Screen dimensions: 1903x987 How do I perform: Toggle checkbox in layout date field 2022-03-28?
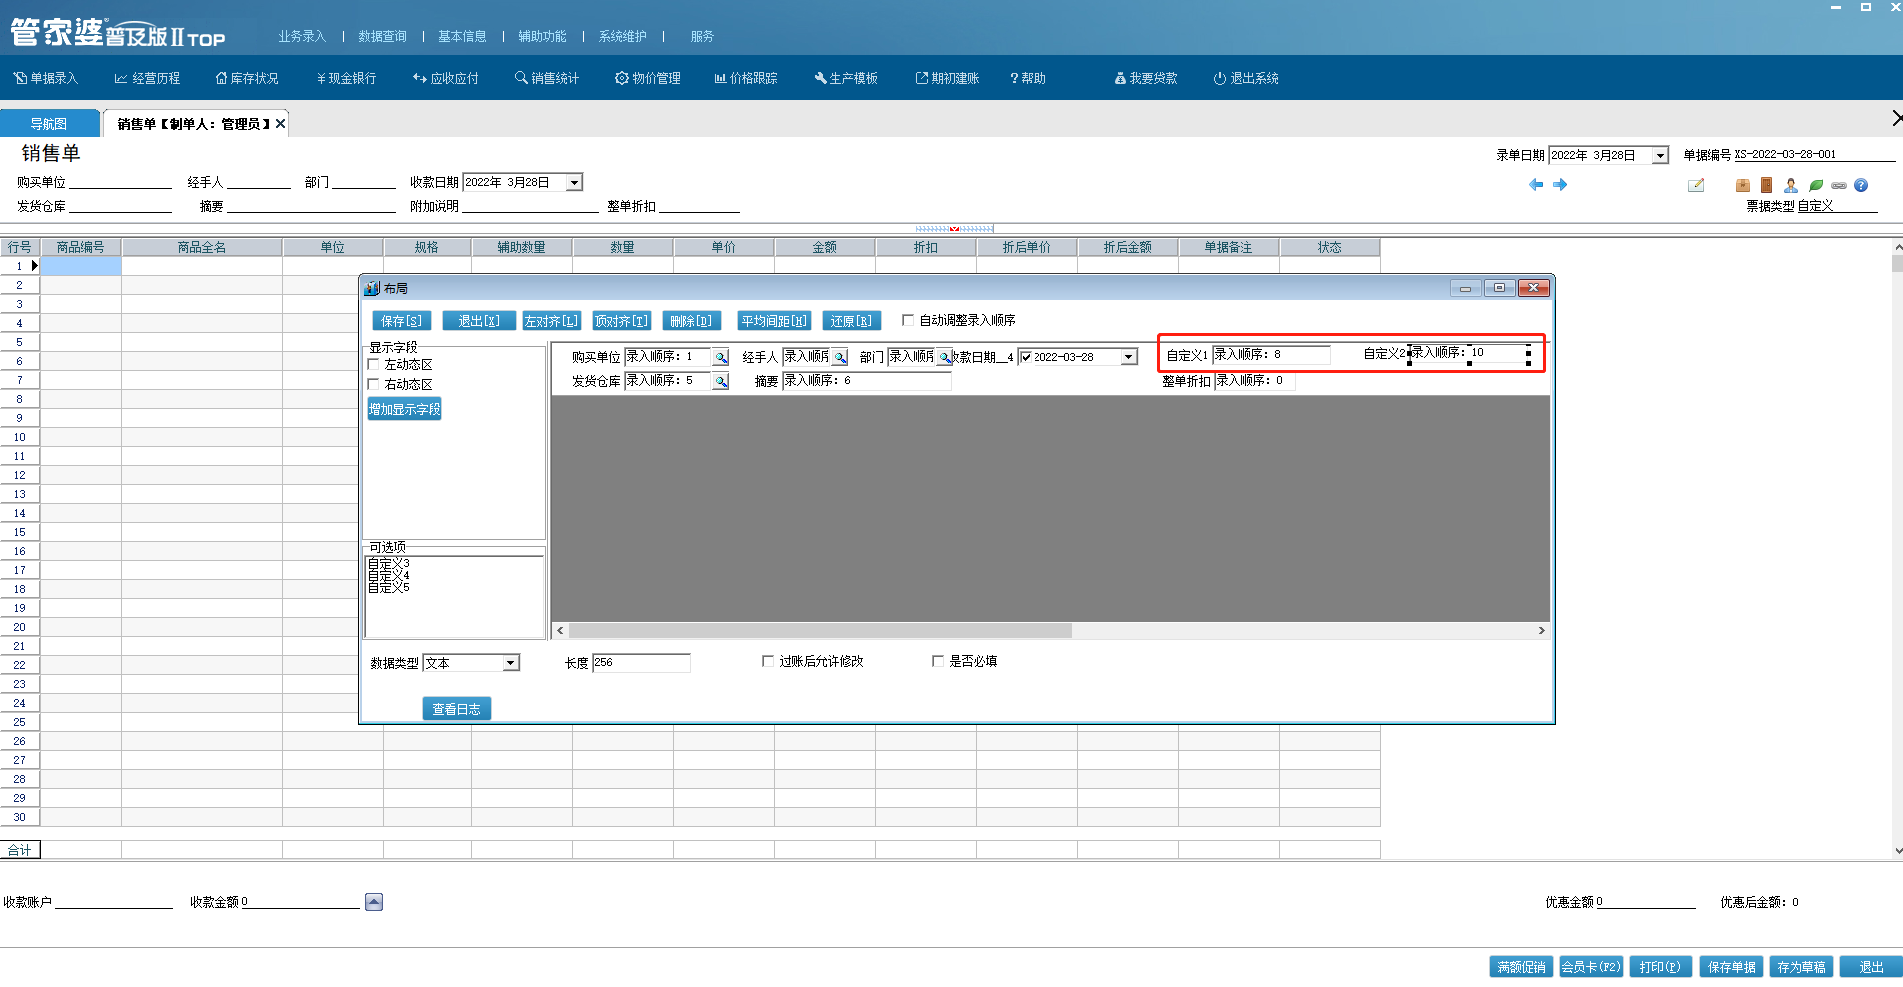pyautogui.click(x=1026, y=357)
